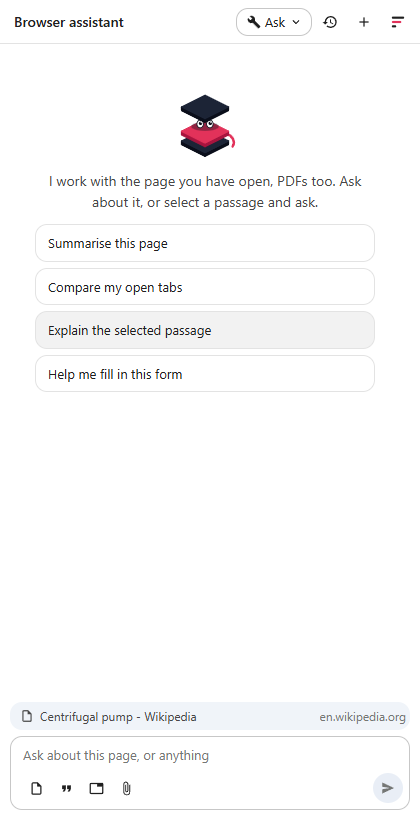Select 'Compare my open tabs' suggestion
420x820 pixels.
205,287
